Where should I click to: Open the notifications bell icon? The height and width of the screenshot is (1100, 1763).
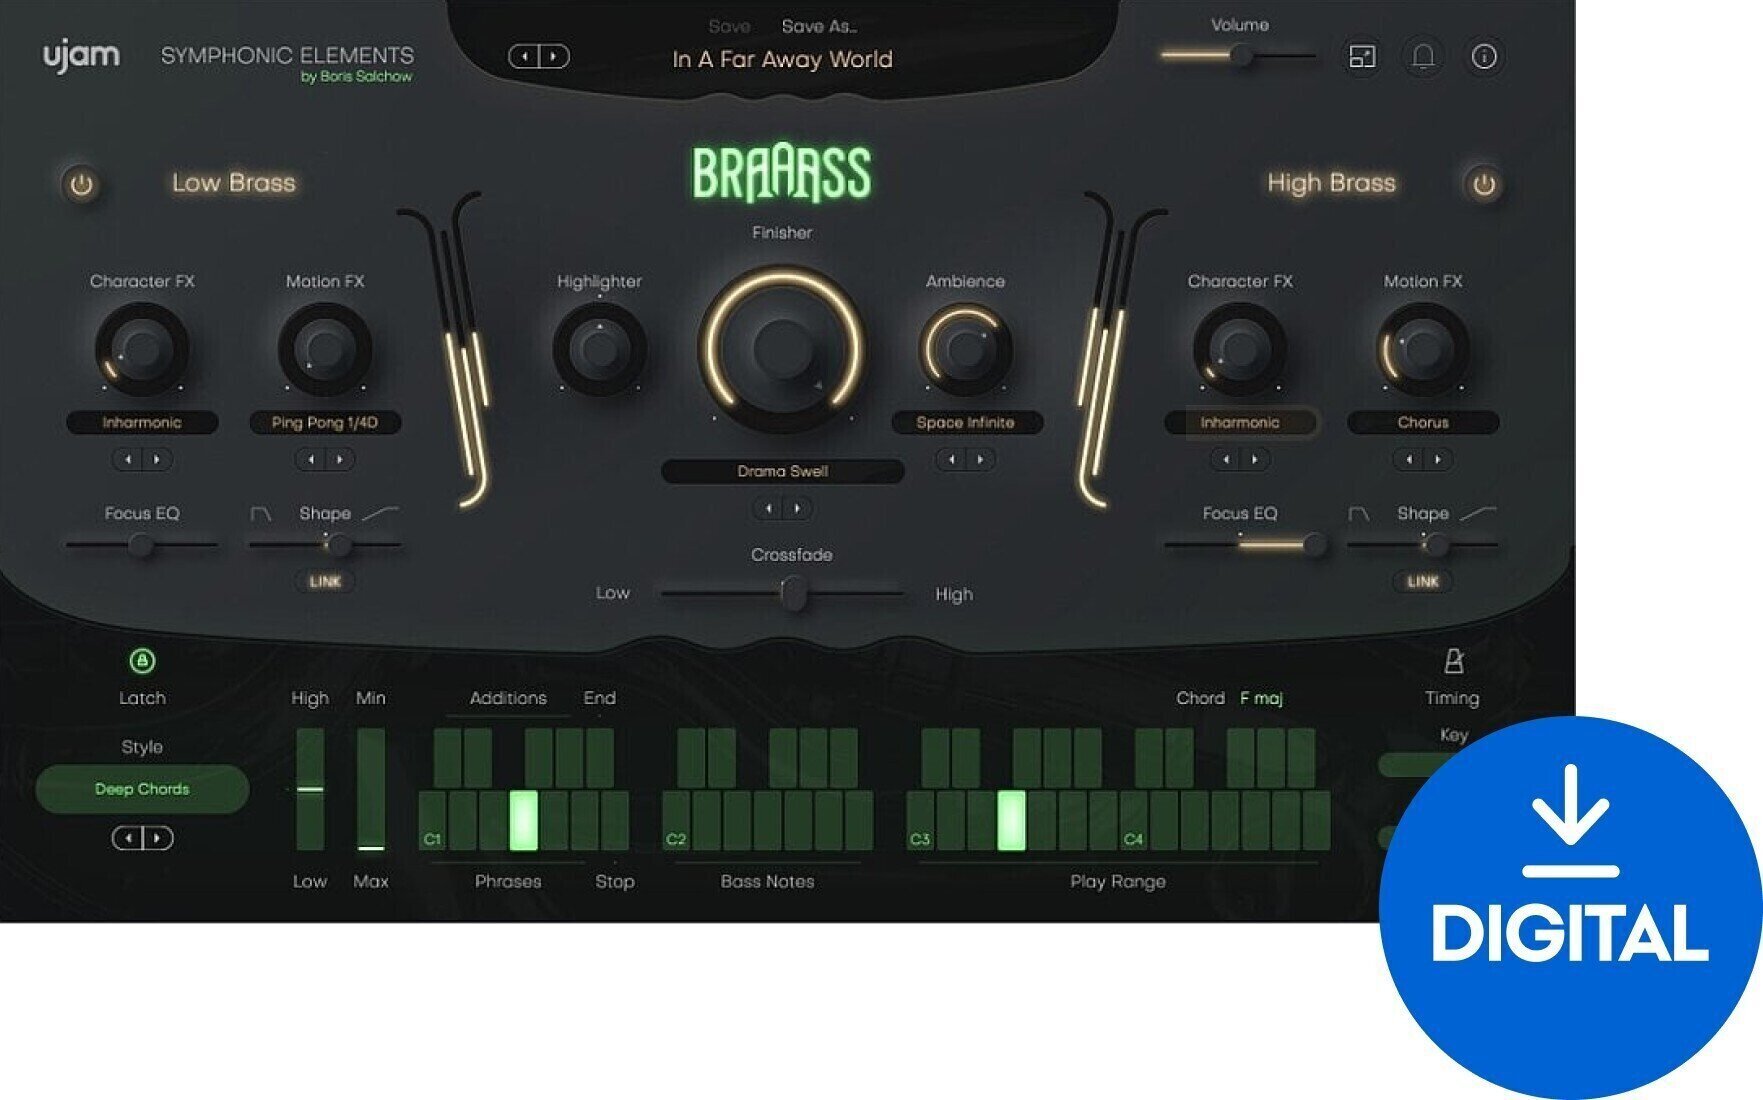point(1423,57)
